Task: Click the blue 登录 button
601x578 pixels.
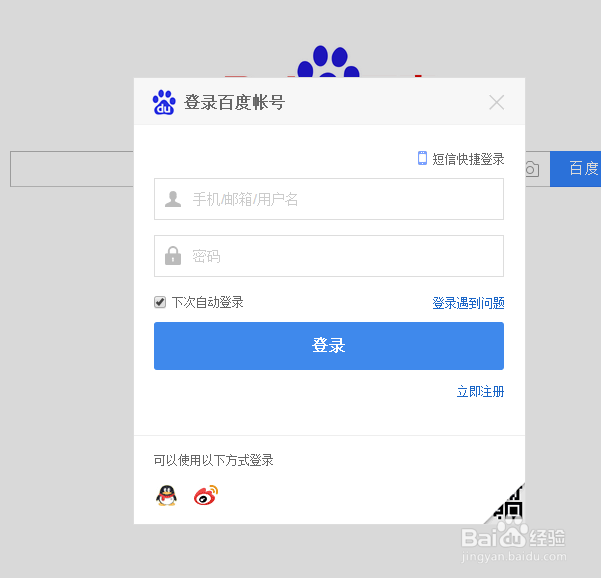Action: pos(329,346)
